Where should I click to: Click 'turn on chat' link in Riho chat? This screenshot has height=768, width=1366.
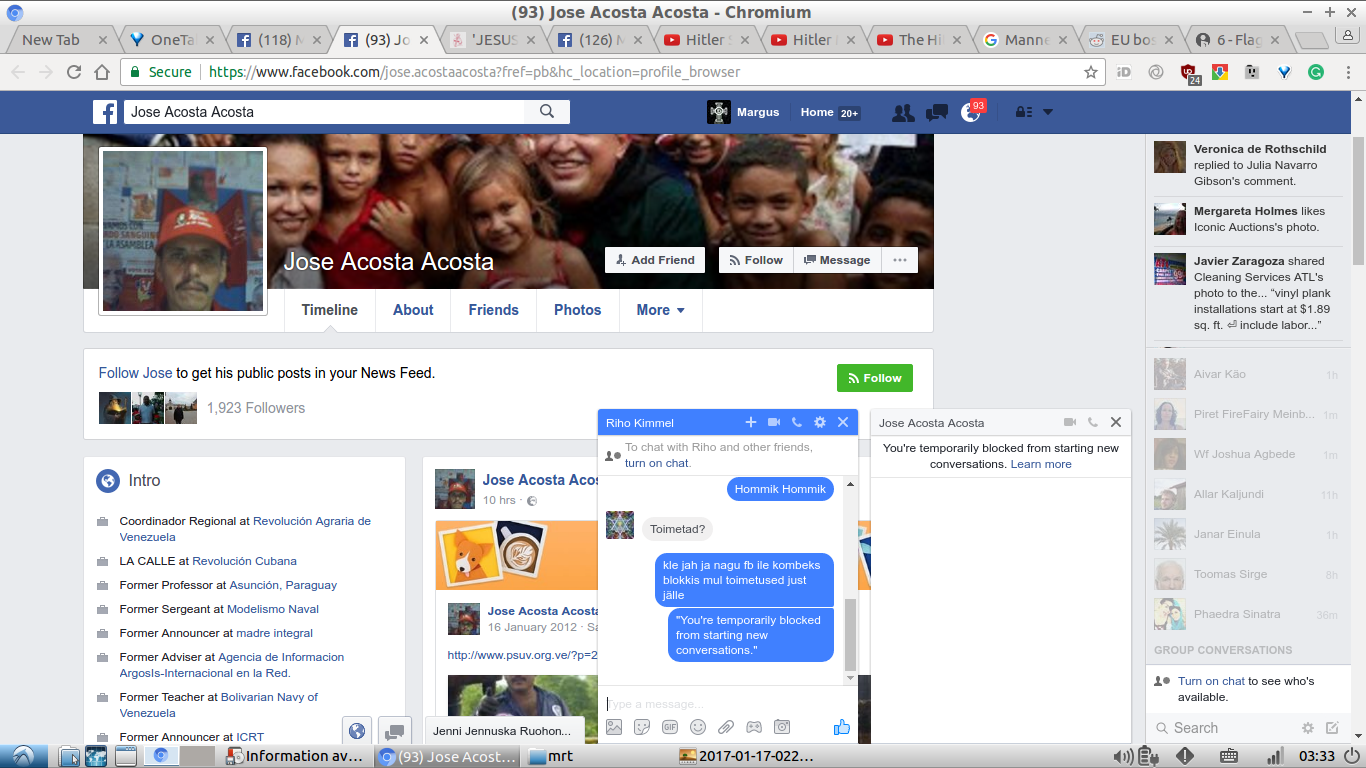[658, 463]
